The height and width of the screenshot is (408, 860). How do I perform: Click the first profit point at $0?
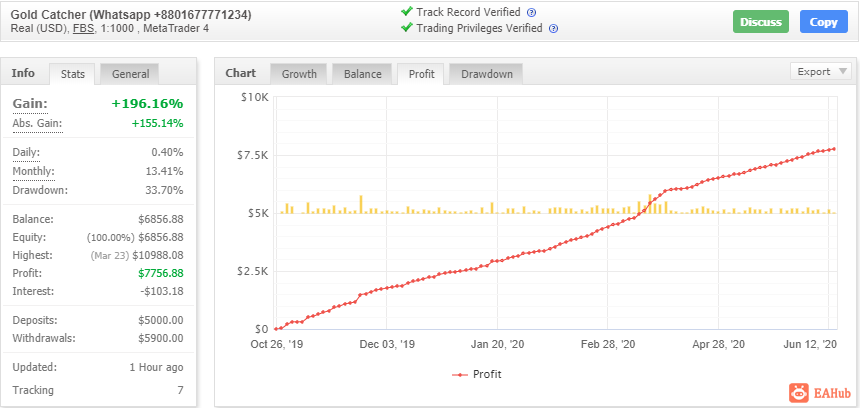pyautogui.click(x=276, y=329)
